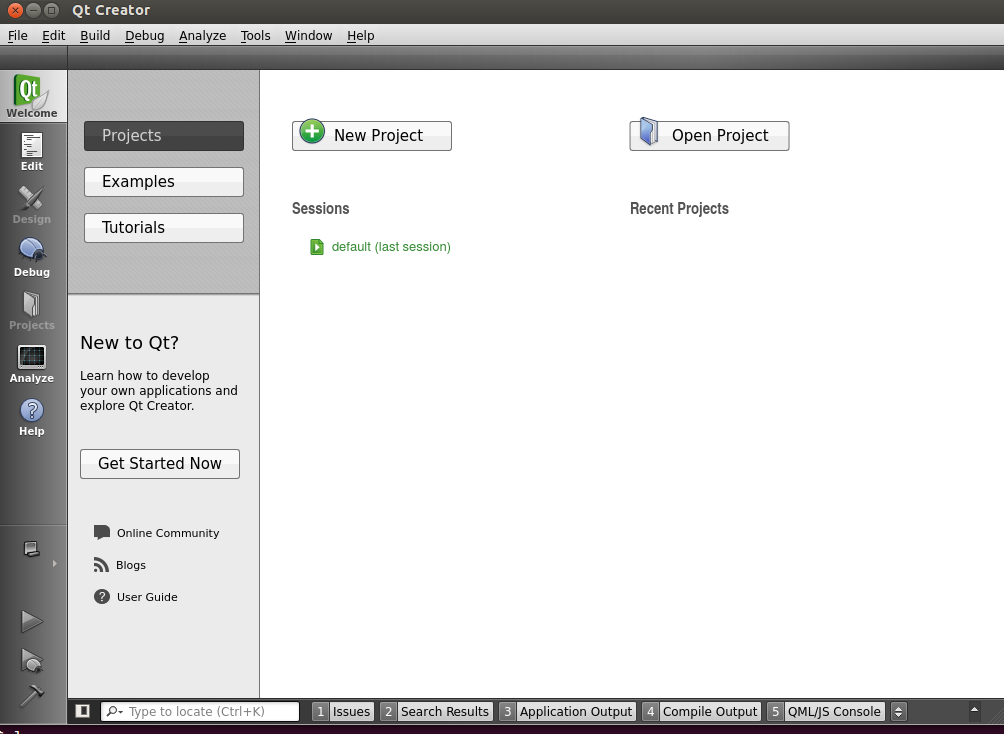Image resolution: width=1004 pixels, height=734 pixels.
Task: Open the output panes selector arrows
Action: (898, 712)
